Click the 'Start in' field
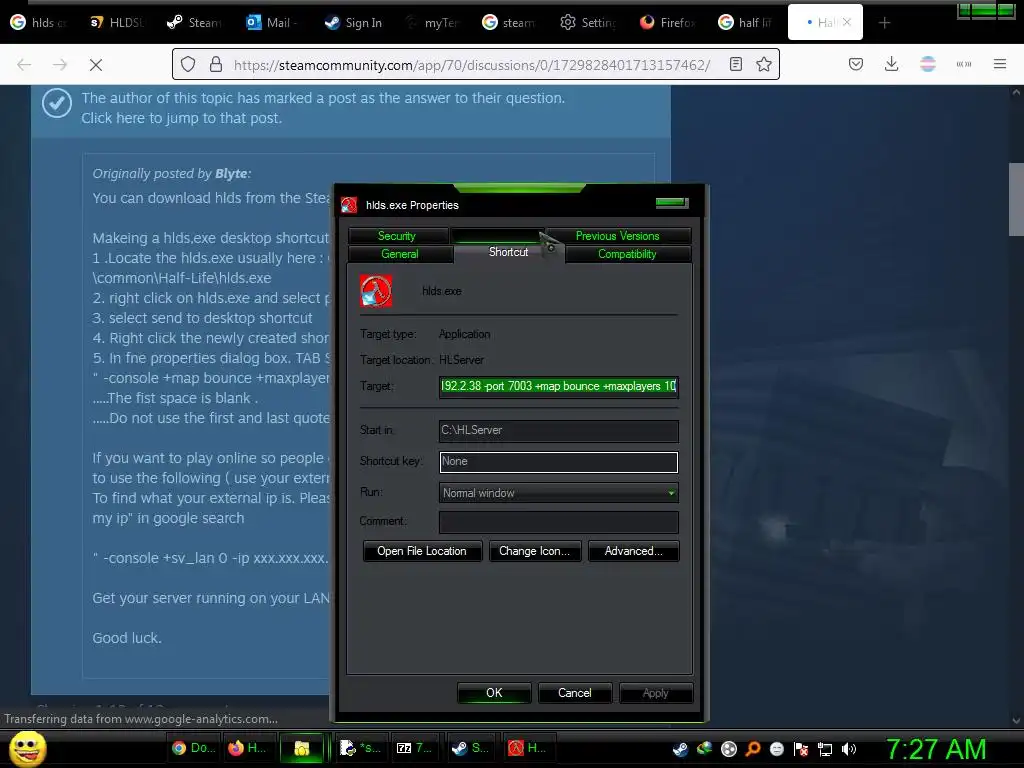Viewport: 1024px width, 768px height. 558,430
